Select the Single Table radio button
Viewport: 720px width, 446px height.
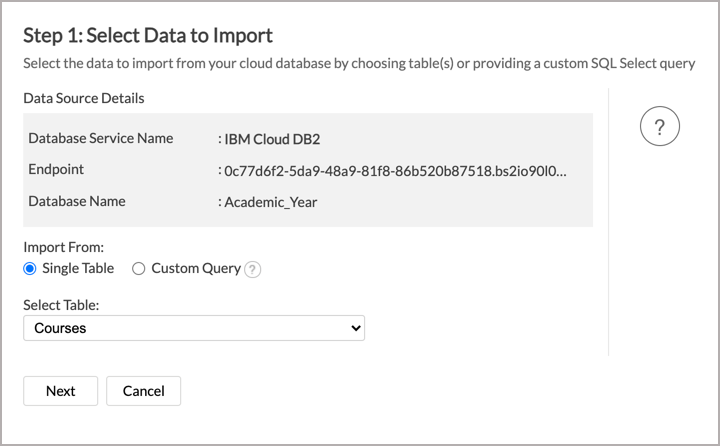pyautogui.click(x=30, y=268)
